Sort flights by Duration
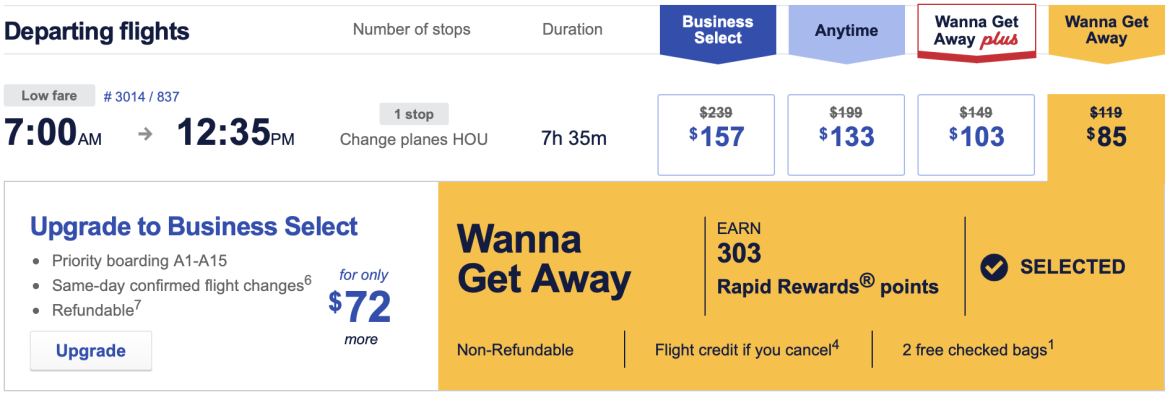Viewport: 1170px width, 395px height. click(572, 30)
